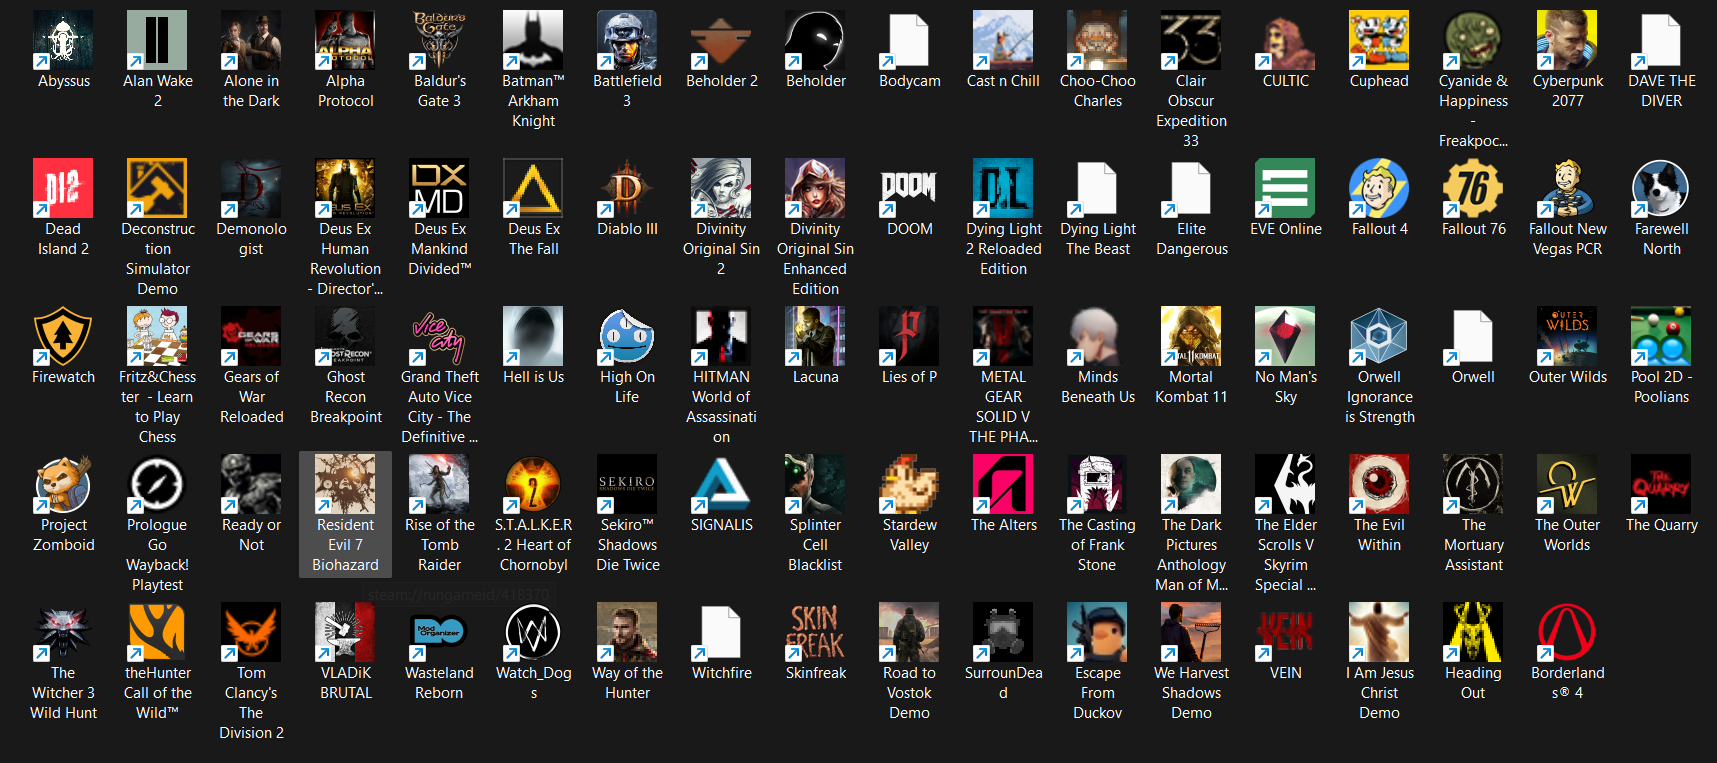Select the Stardew Valley chicken icon
This screenshot has height=763, width=1717.
(x=909, y=485)
